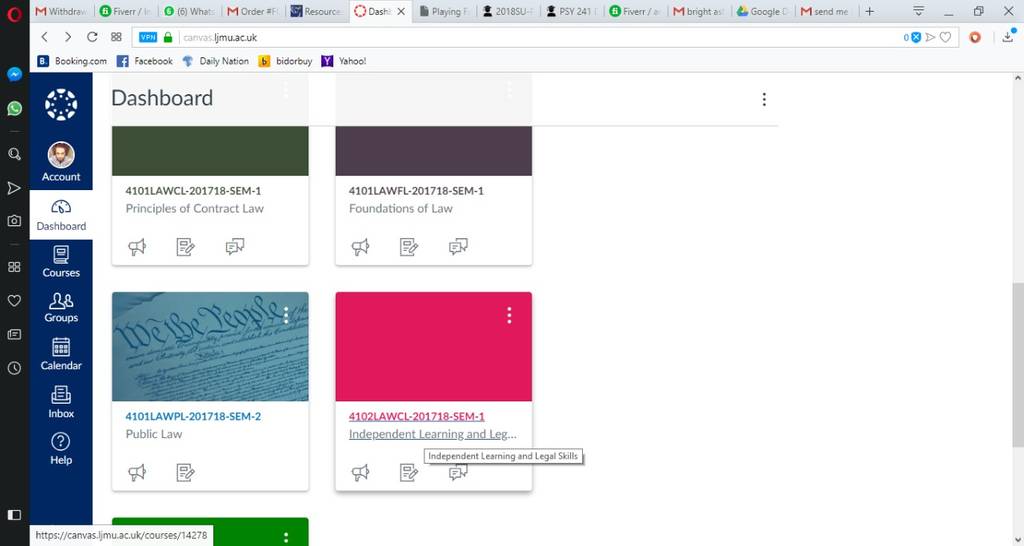This screenshot has height=546, width=1024.
Task: Open Groups in Canvas sidebar
Action: point(61,308)
